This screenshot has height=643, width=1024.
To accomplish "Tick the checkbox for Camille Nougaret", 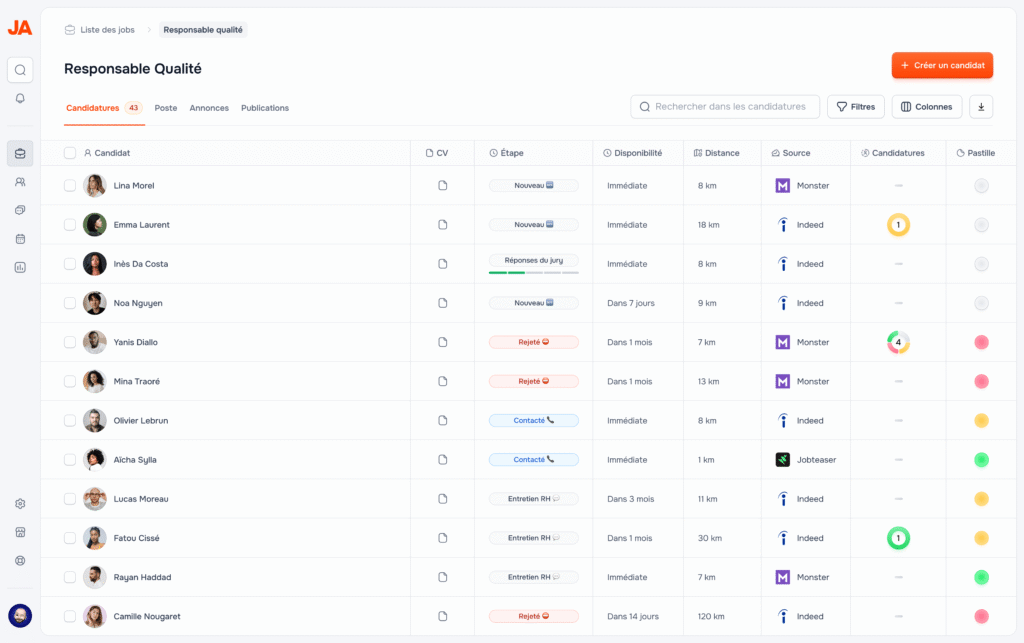I will 70,616.
